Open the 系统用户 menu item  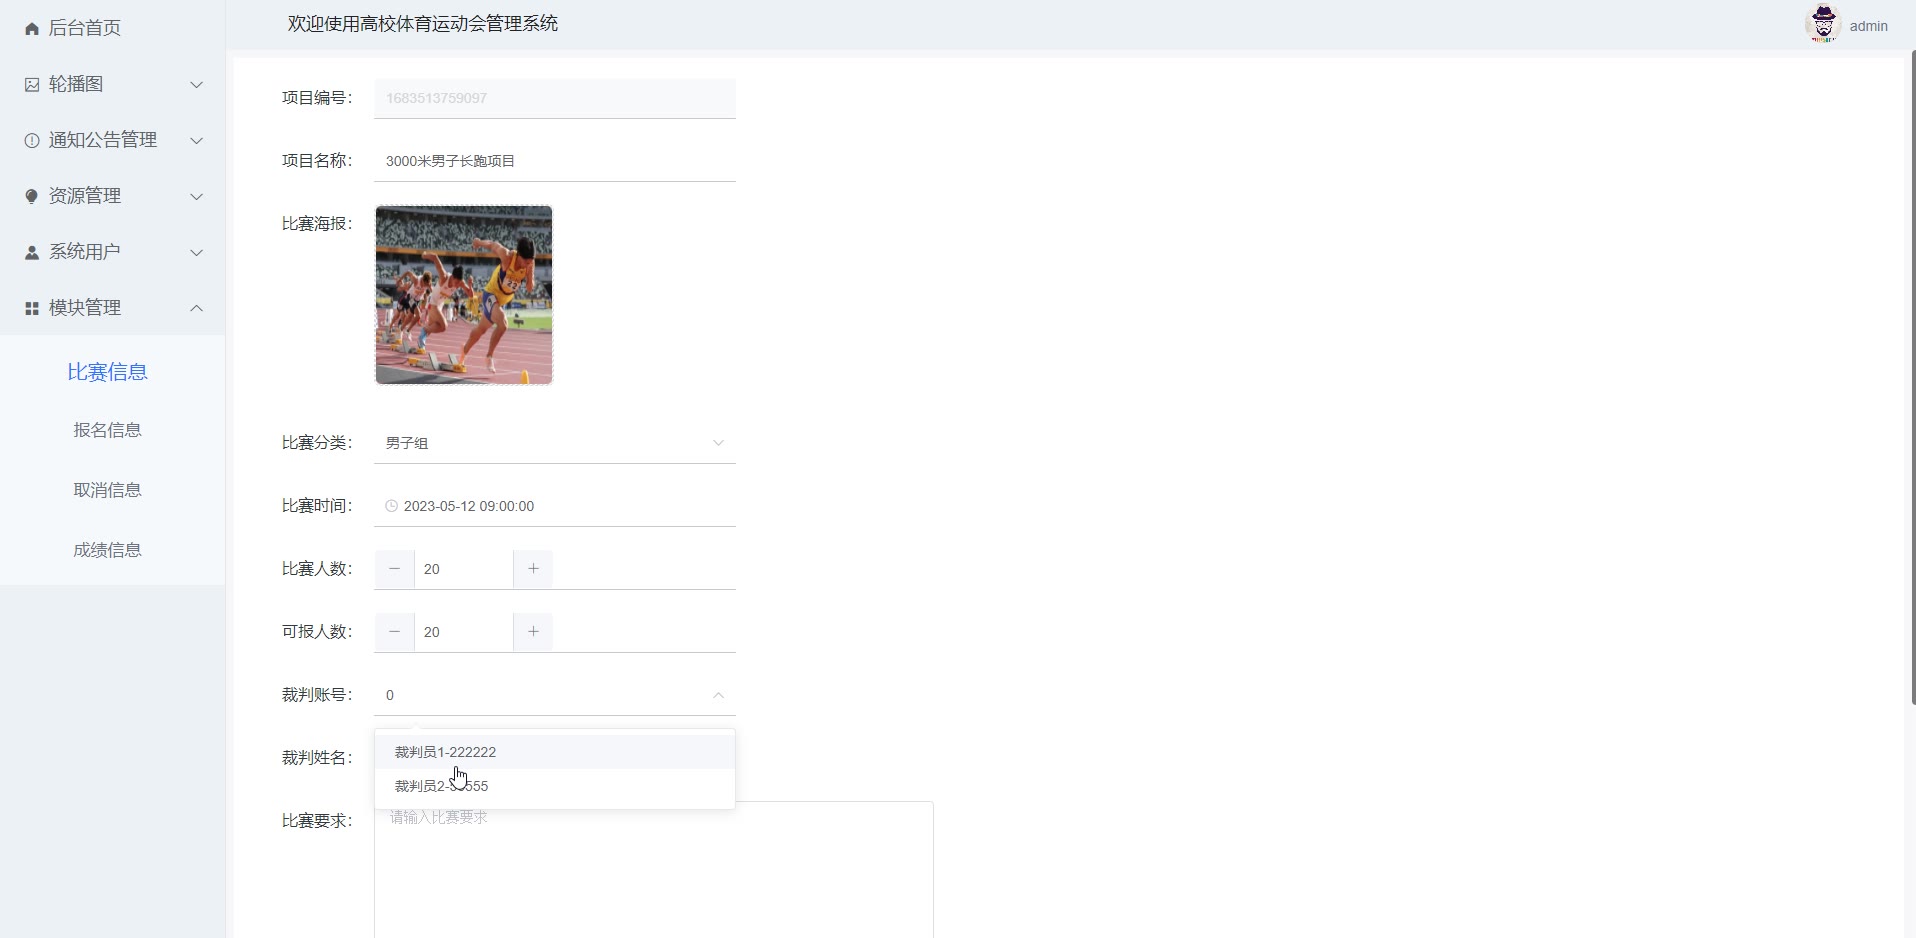112,252
